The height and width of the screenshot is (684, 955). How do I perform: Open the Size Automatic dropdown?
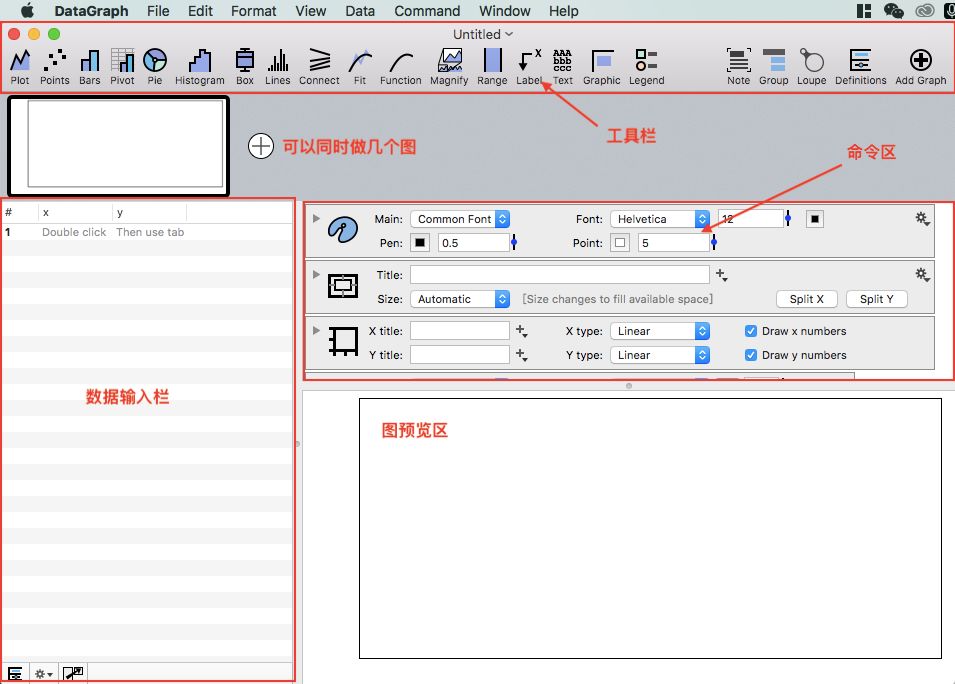460,299
